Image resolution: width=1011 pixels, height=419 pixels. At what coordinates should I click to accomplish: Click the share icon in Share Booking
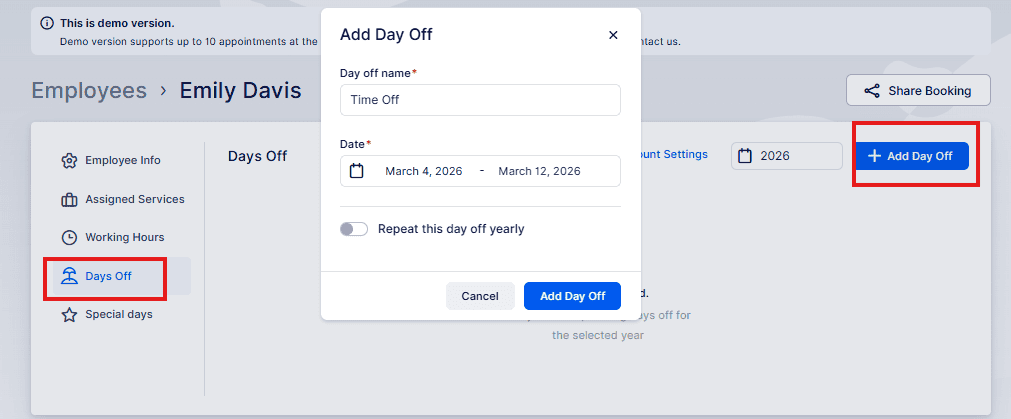point(872,91)
